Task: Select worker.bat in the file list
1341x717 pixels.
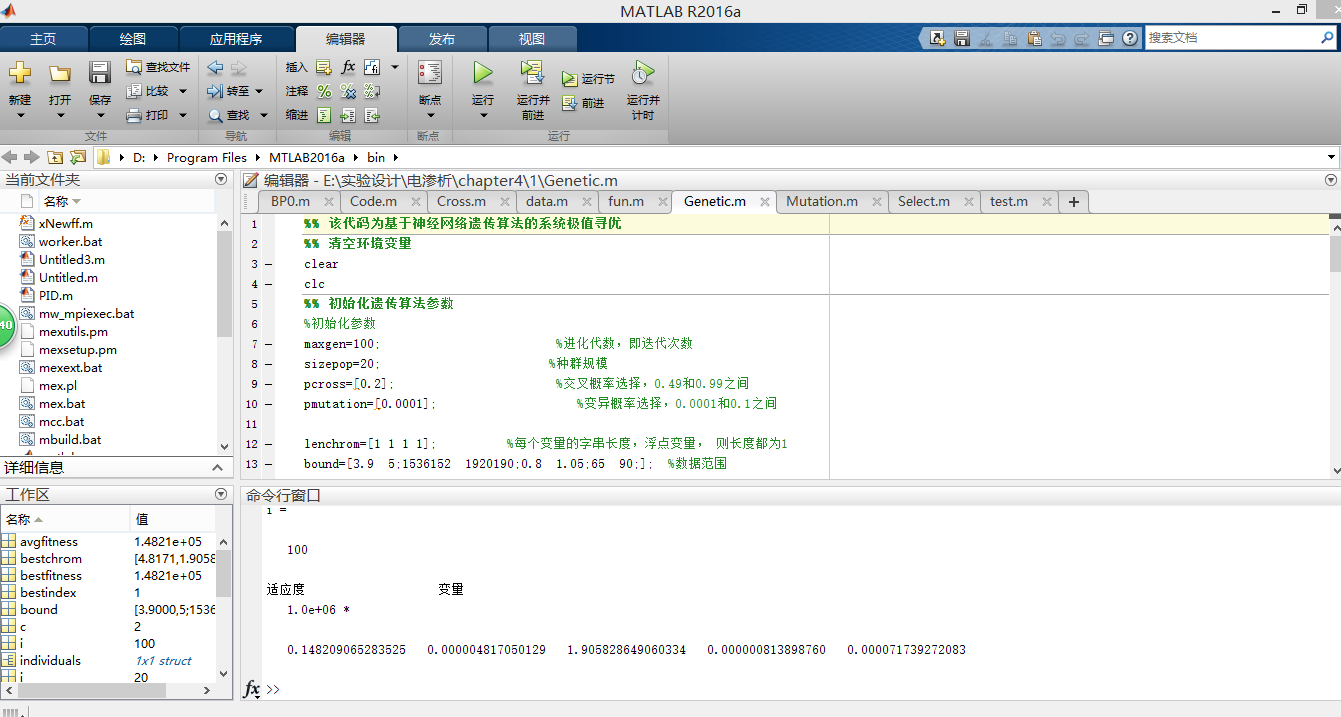Action: (x=70, y=241)
